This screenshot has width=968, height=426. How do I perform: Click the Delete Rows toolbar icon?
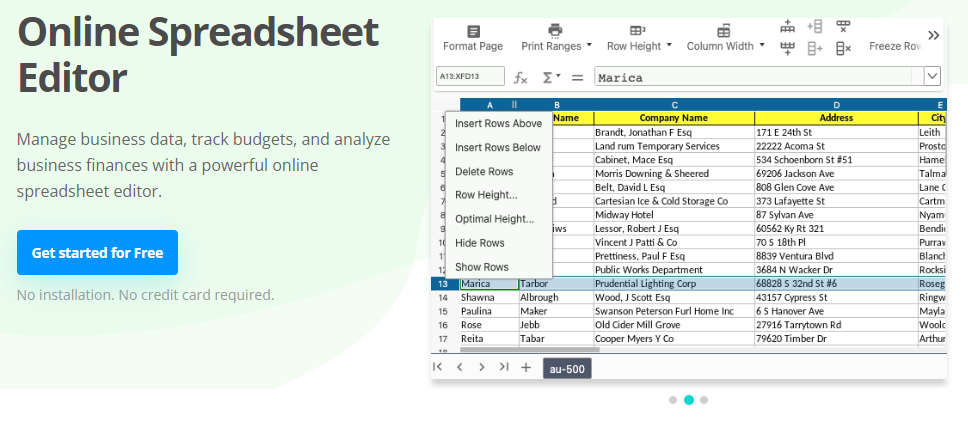point(843,27)
